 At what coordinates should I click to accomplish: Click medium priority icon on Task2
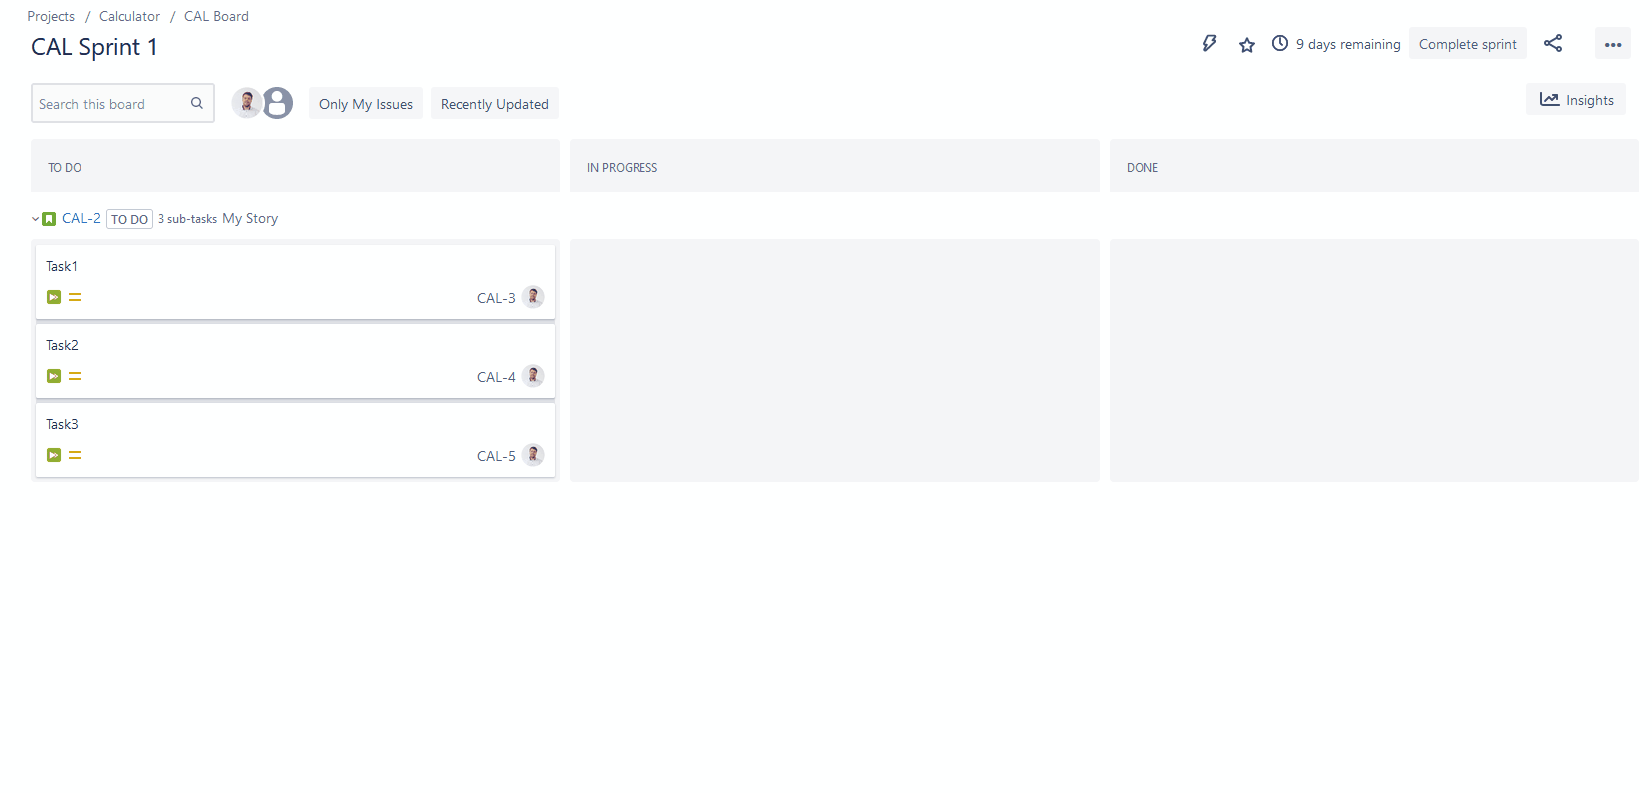pyautogui.click(x=75, y=376)
